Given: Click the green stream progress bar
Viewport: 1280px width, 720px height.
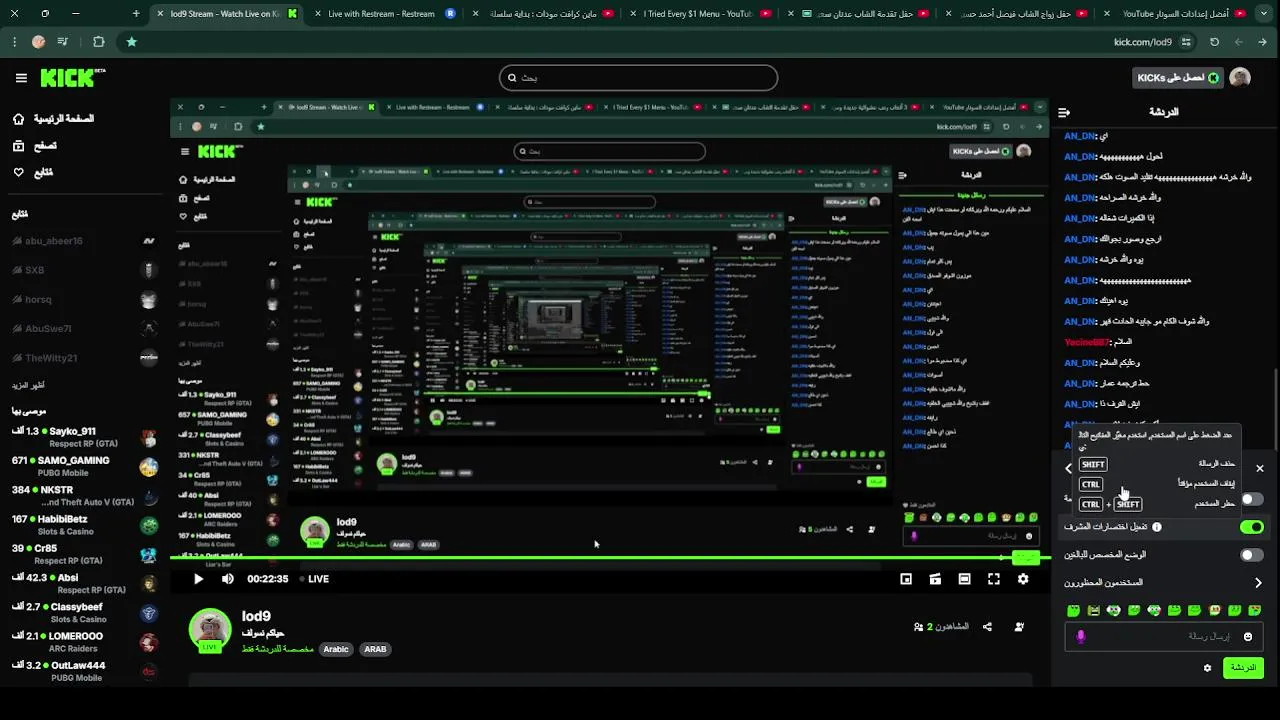Looking at the screenshot, I should tap(608, 557).
